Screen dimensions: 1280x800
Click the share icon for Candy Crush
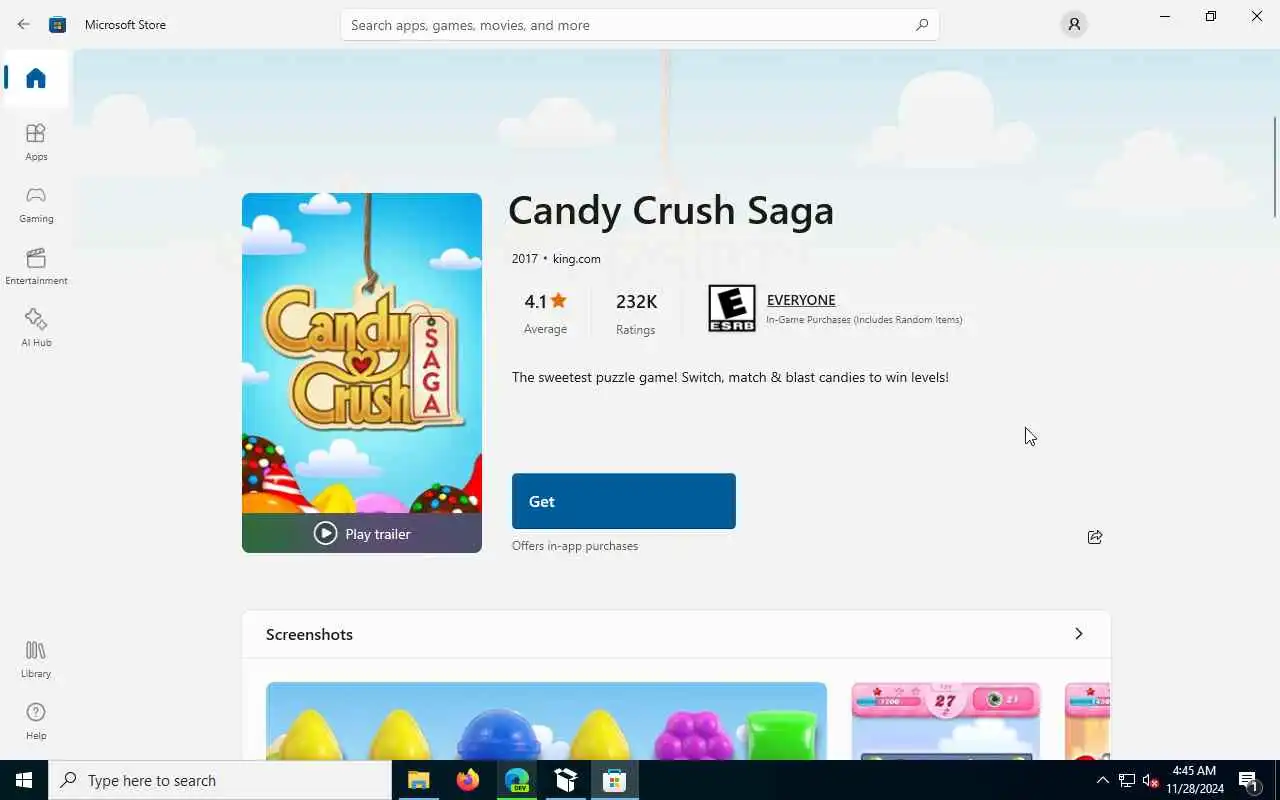[1094, 537]
